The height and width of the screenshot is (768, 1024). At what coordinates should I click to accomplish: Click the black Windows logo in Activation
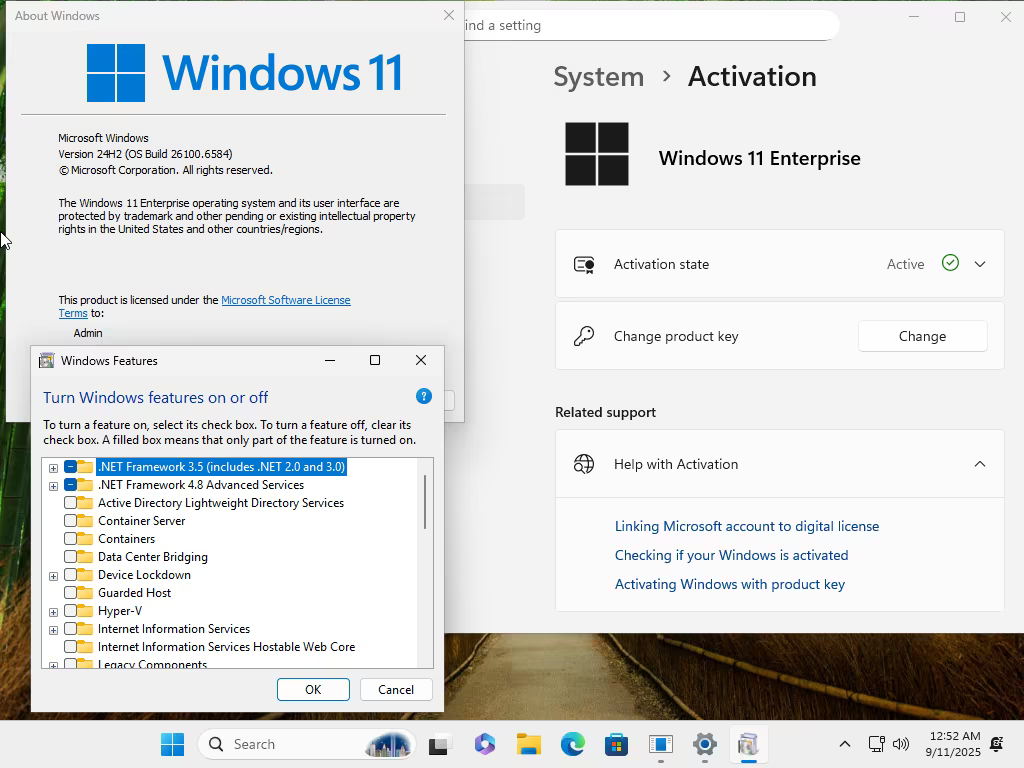pyautogui.click(x=597, y=154)
